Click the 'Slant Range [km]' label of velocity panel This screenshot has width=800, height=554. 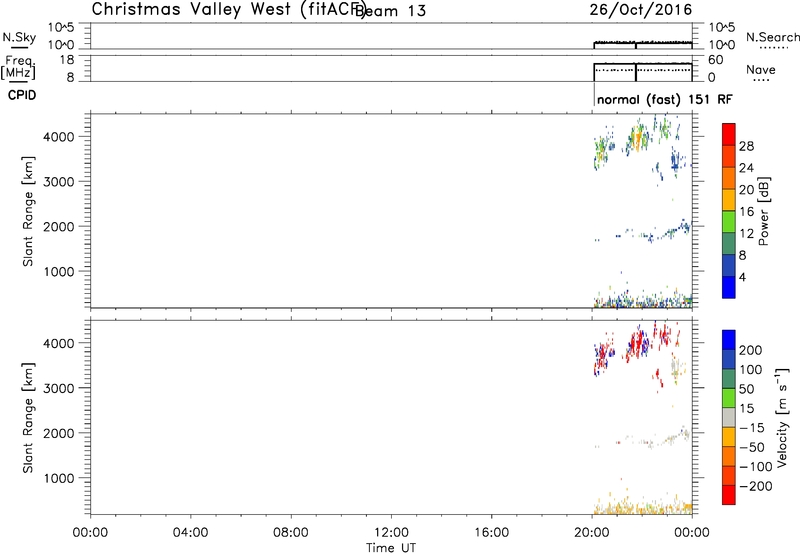(x=28, y=418)
